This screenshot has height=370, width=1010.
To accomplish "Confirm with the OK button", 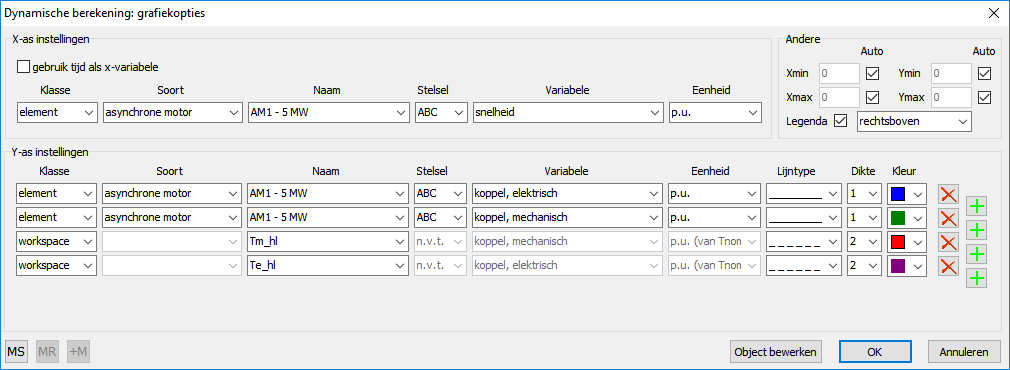I will tap(874, 352).
